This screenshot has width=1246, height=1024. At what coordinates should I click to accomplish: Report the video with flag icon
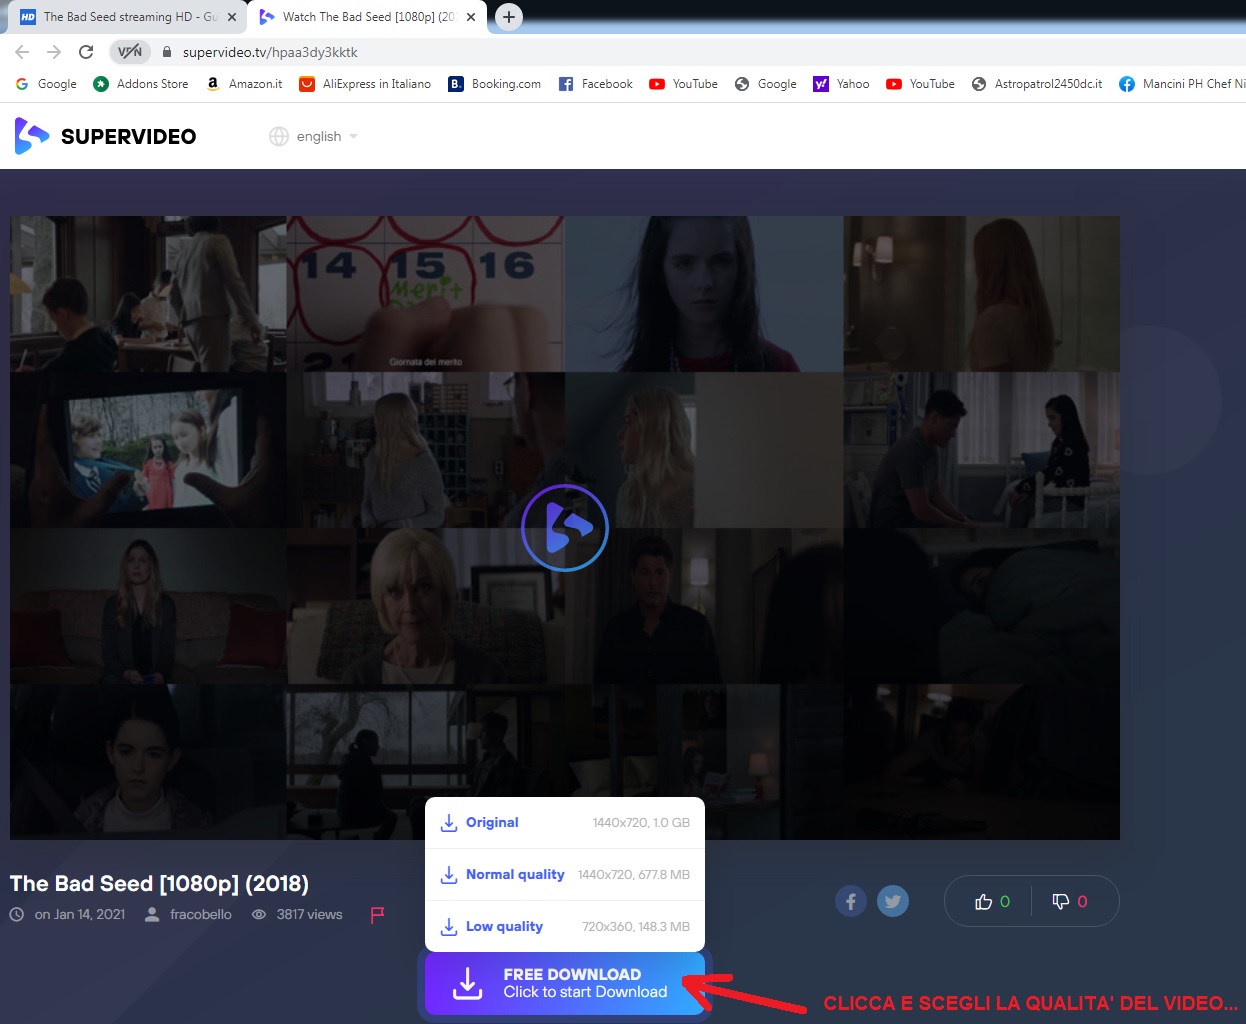click(377, 915)
